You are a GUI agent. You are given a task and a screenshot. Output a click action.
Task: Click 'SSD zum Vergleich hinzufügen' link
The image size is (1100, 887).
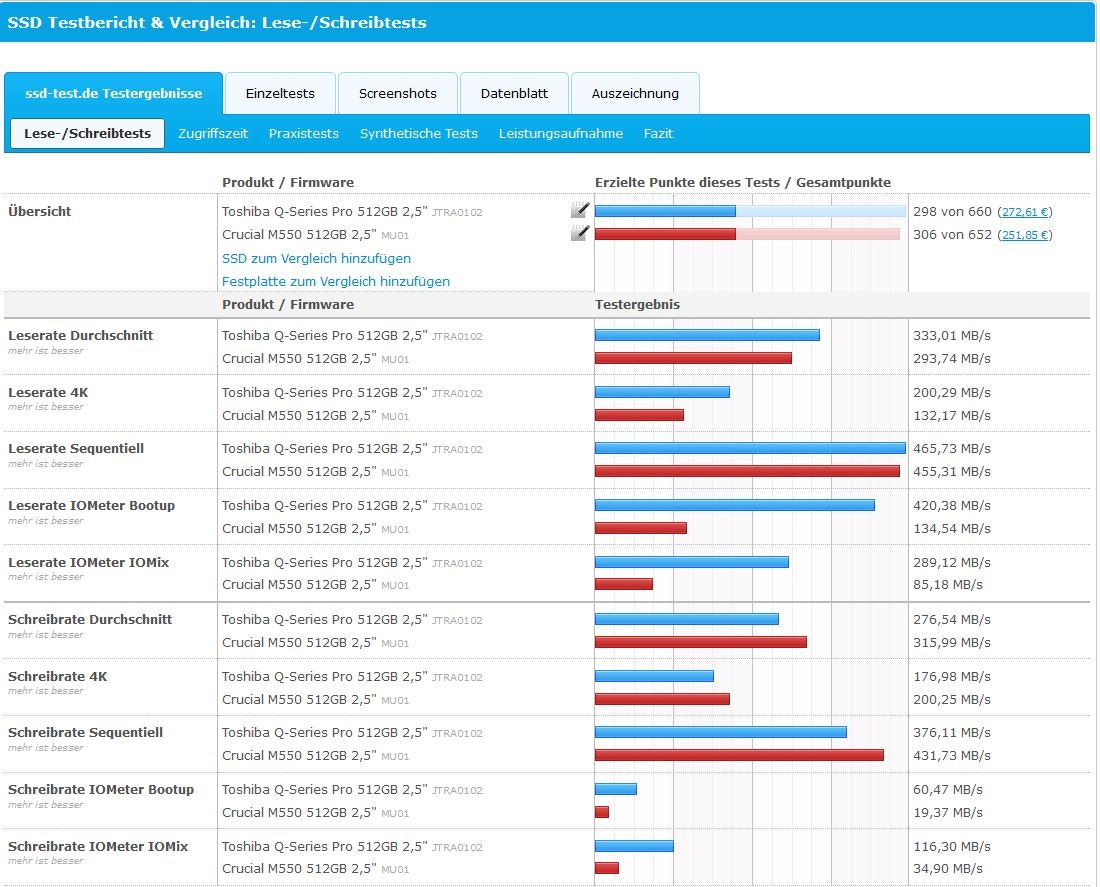tap(316, 258)
